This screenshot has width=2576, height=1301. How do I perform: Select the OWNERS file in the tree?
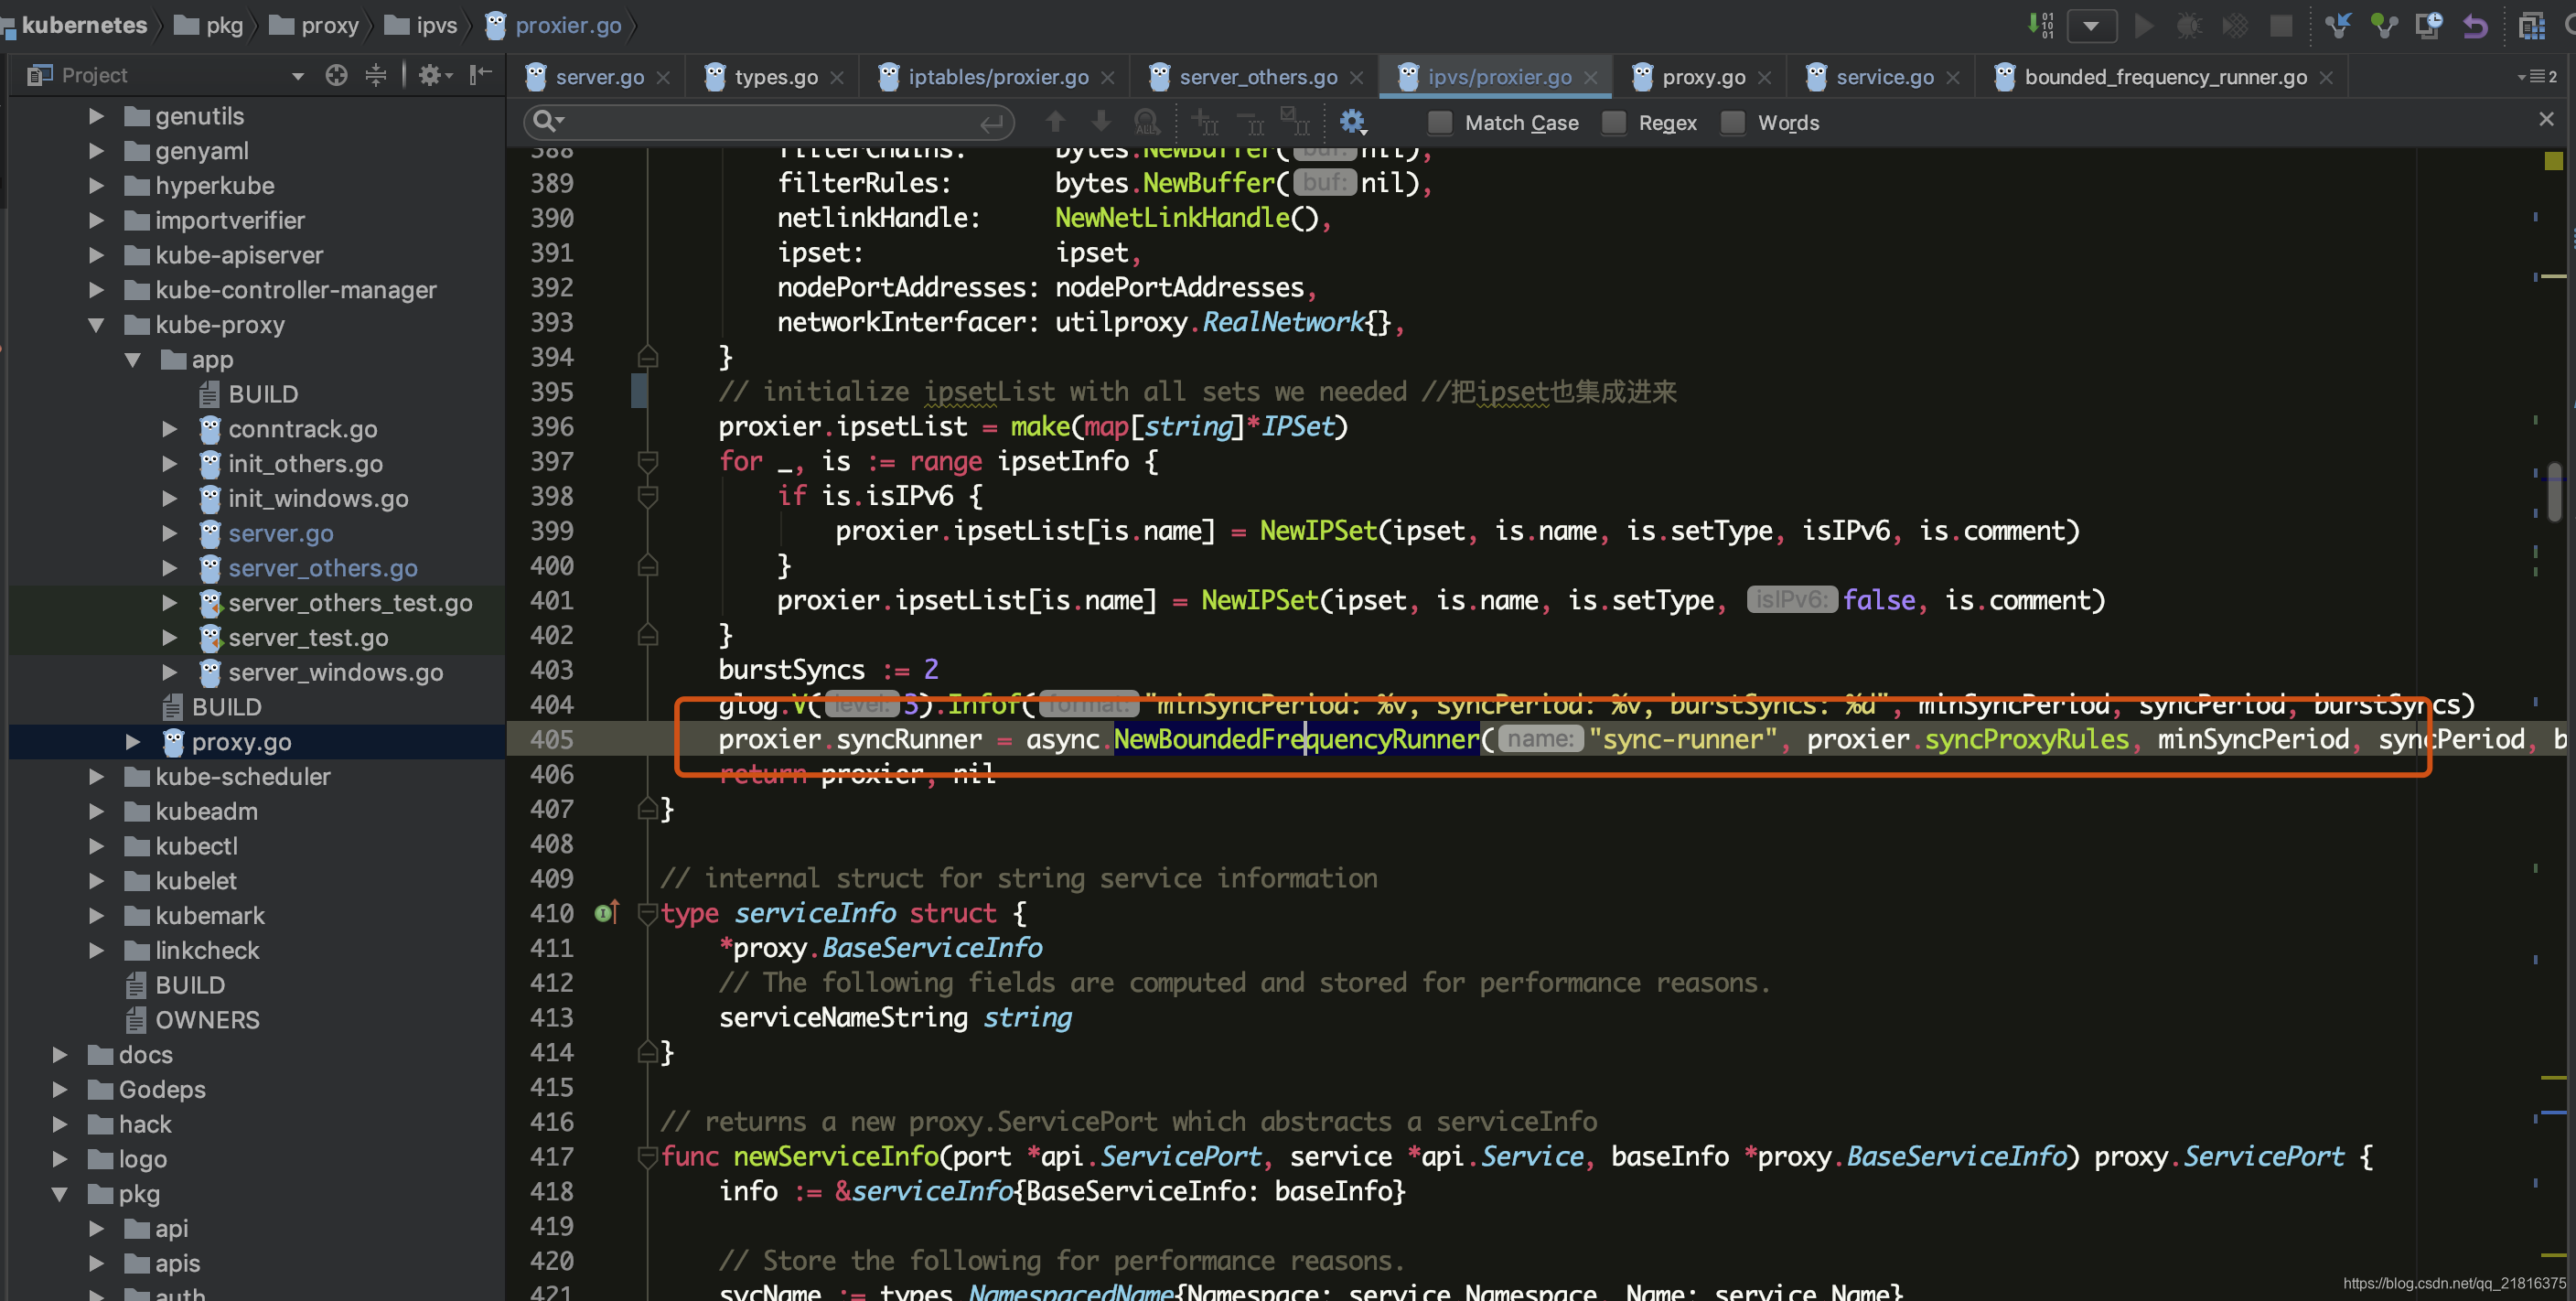click(207, 1020)
